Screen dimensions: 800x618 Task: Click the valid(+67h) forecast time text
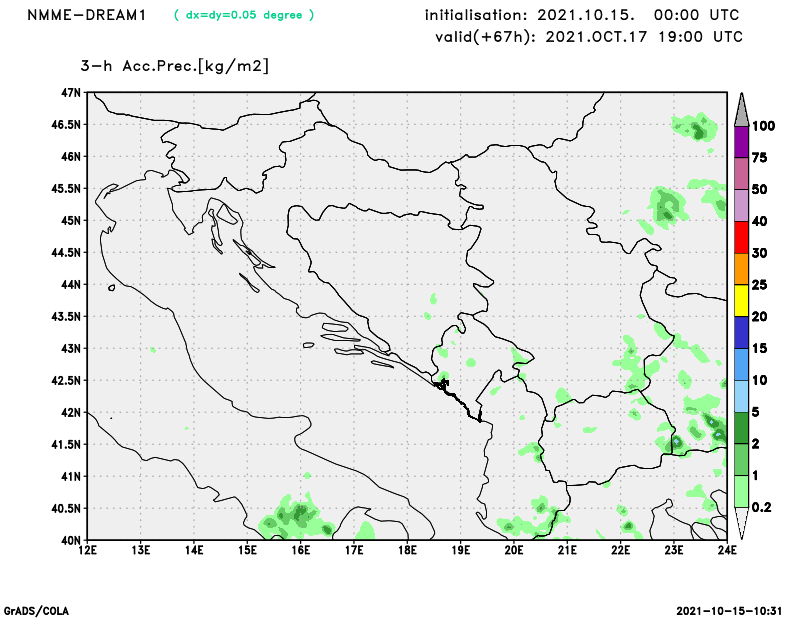[x=589, y=37]
